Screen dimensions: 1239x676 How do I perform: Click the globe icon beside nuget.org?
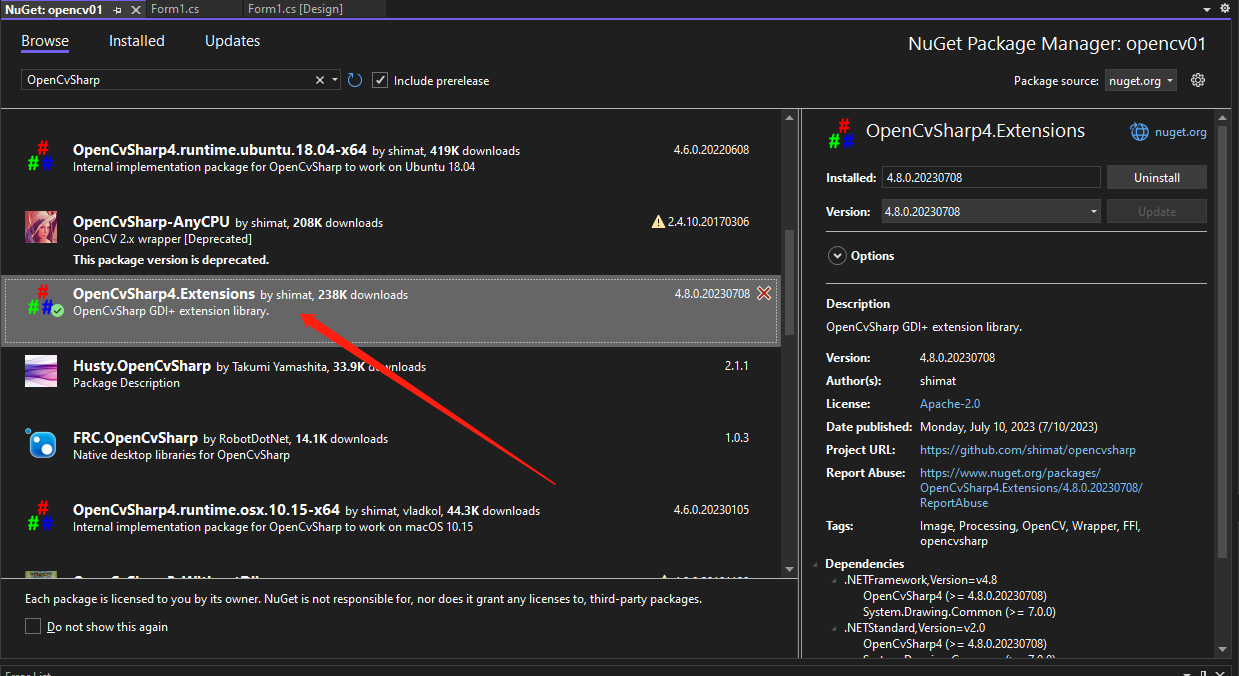pos(1139,131)
